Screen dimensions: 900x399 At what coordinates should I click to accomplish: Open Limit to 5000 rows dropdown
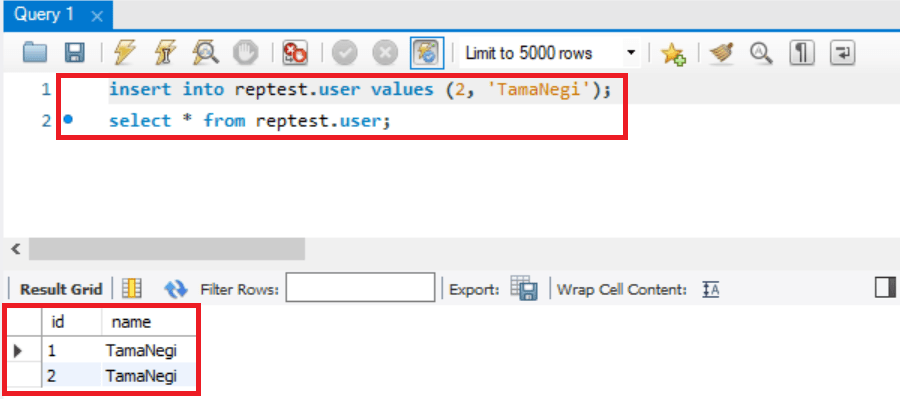click(x=550, y=53)
